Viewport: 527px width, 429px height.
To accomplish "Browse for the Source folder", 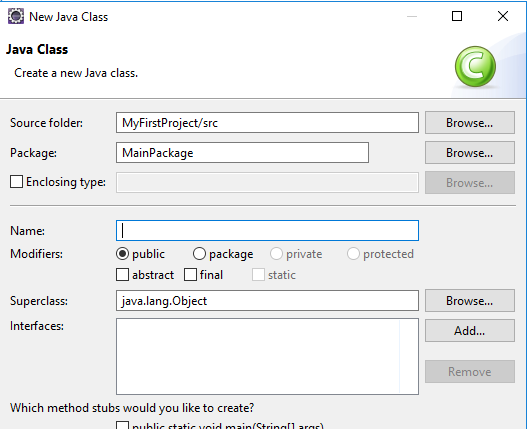I will click(470, 123).
